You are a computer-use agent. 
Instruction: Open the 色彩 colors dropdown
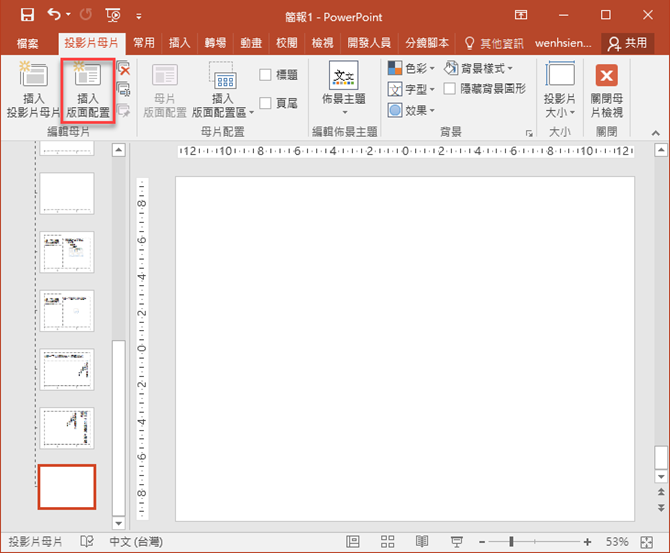tap(411, 68)
